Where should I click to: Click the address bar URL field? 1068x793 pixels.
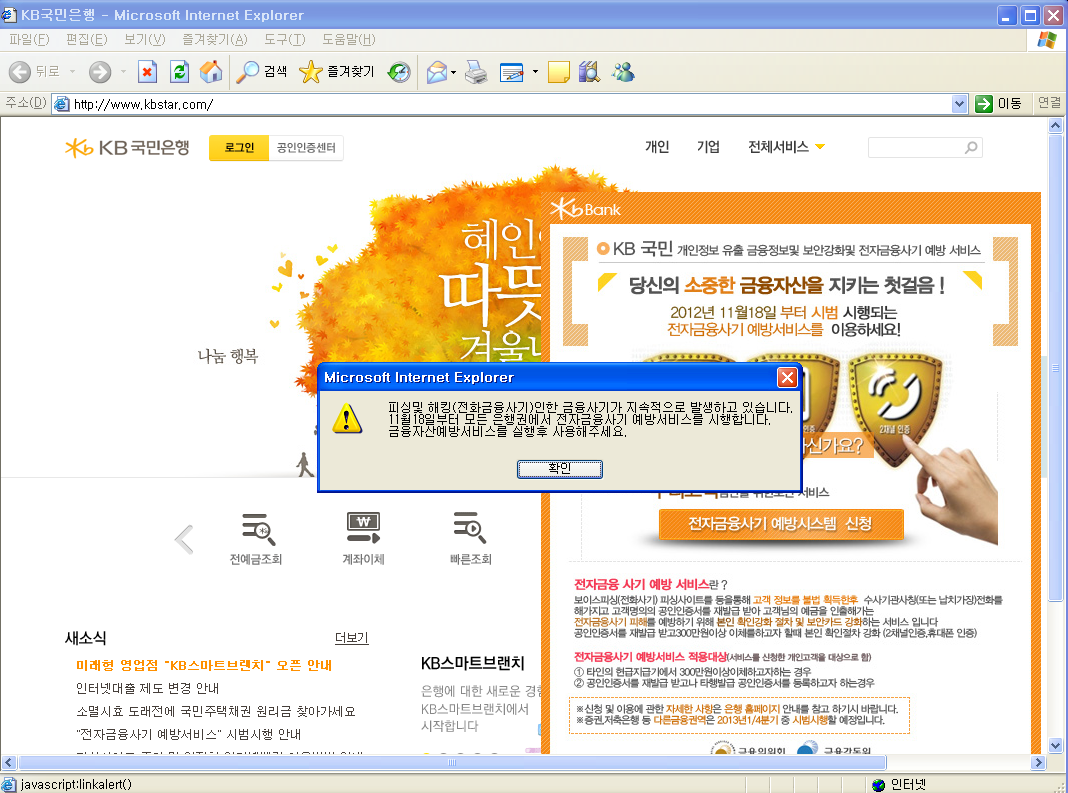click(x=511, y=104)
